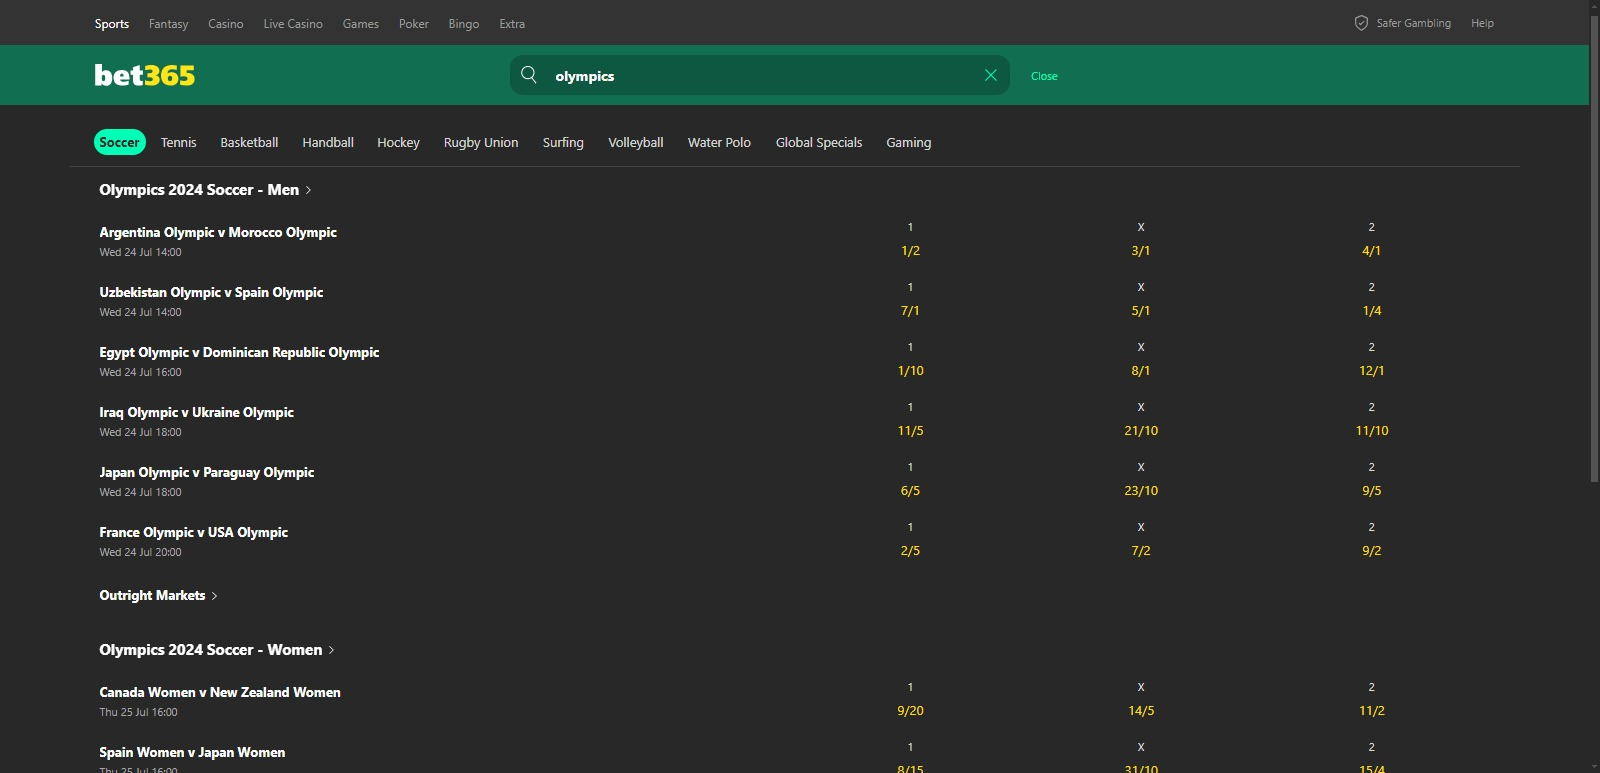Click the search magnifier icon
Image resolution: width=1600 pixels, height=773 pixels.
pos(529,75)
